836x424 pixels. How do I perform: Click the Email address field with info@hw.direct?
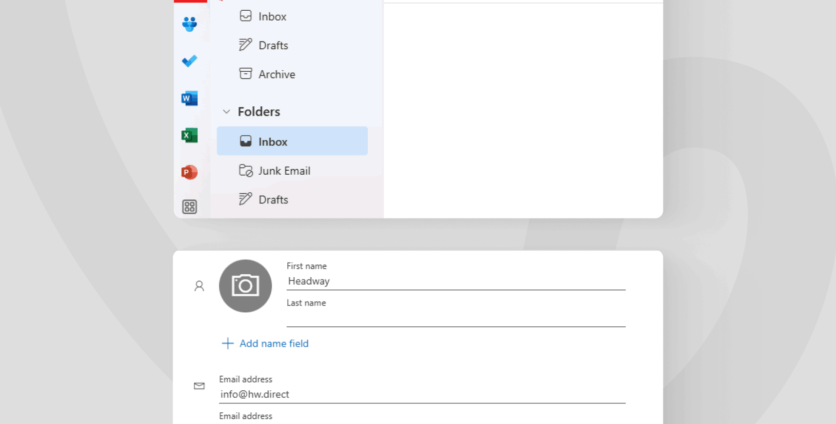pyautogui.click(x=422, y=394)
